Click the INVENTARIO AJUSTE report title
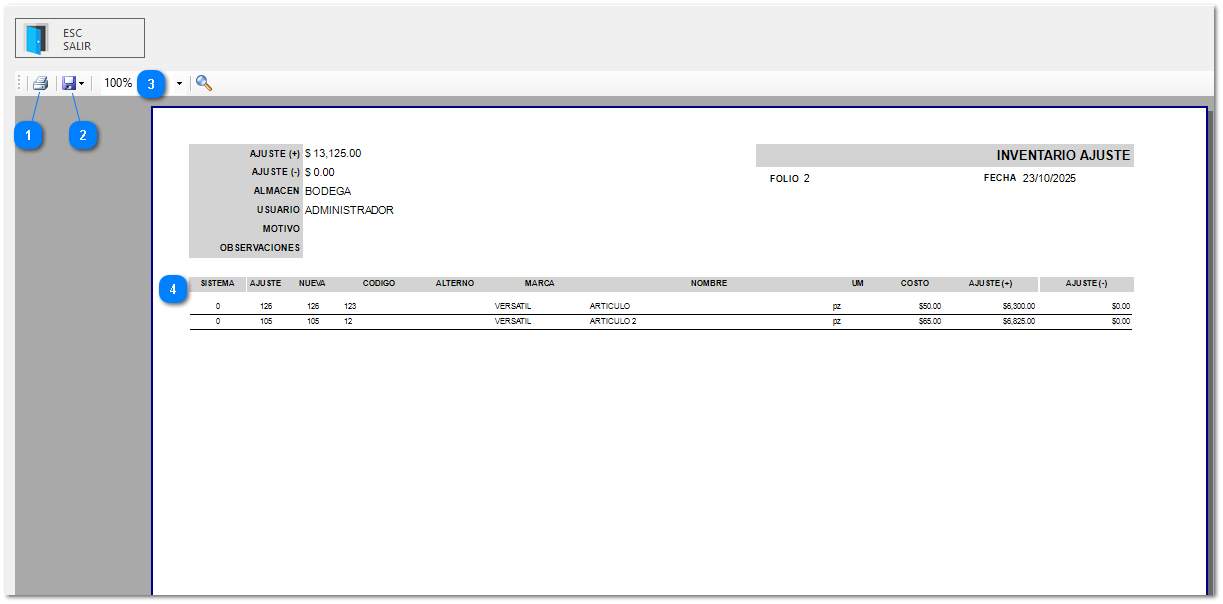1223x604 pixels. click(x=1063, y=156)
